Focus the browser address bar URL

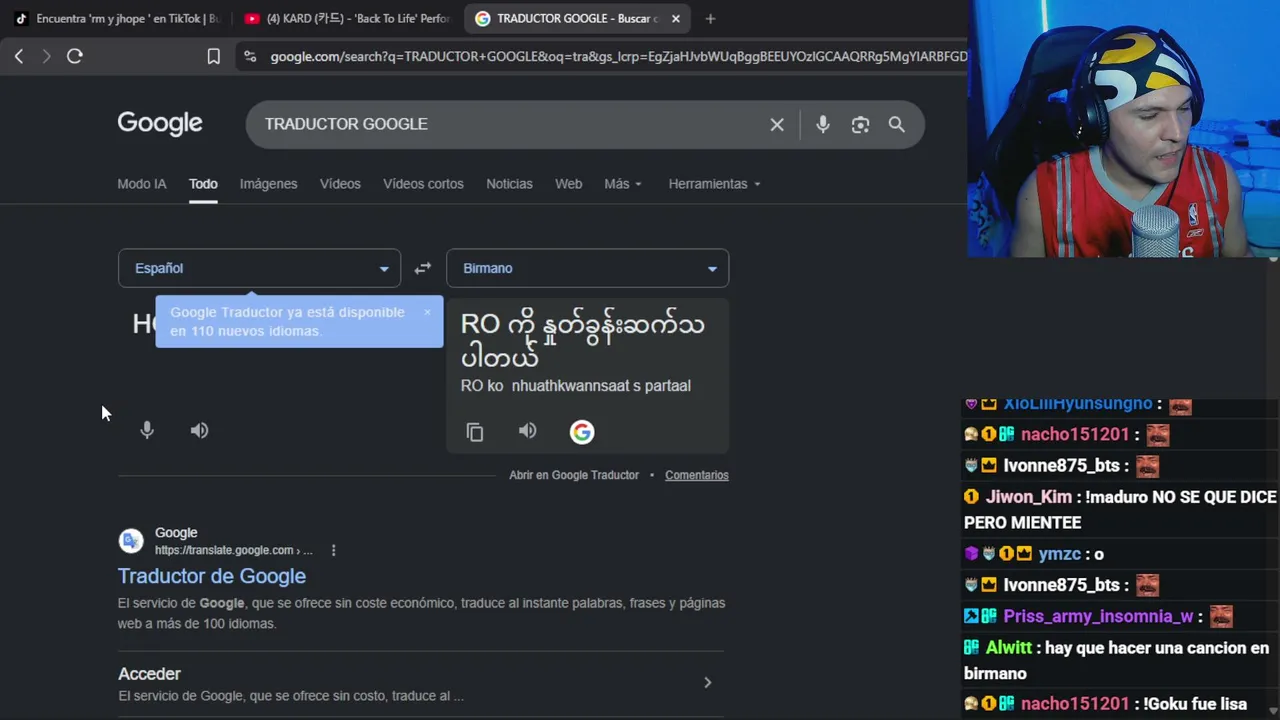pos(618,57)
